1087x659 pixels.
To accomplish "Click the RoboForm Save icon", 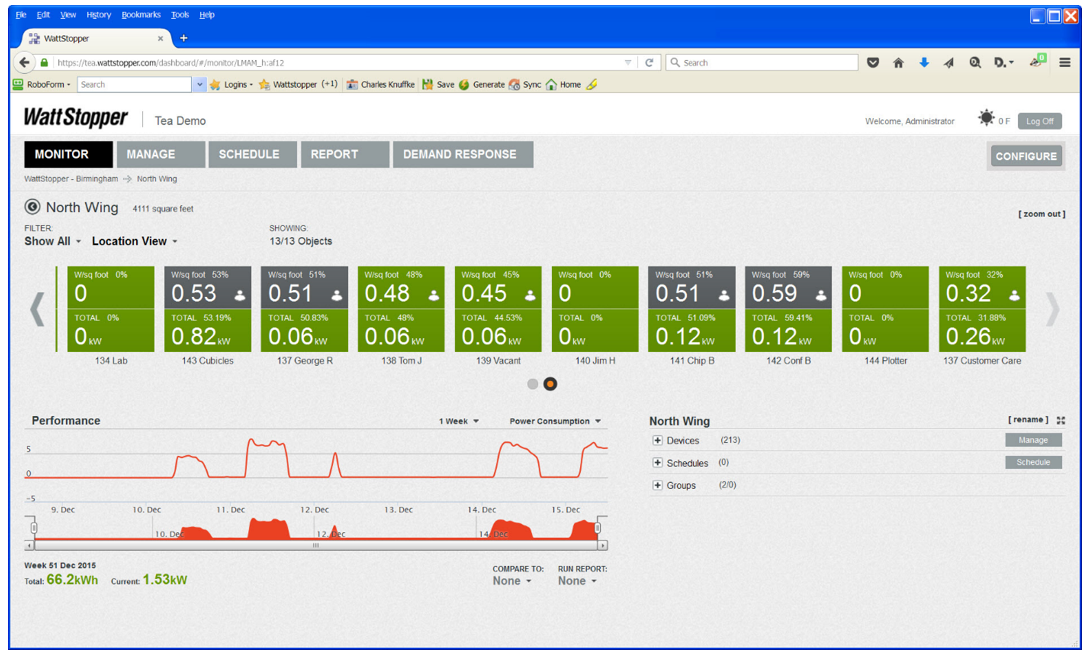I will coord(437,85).
